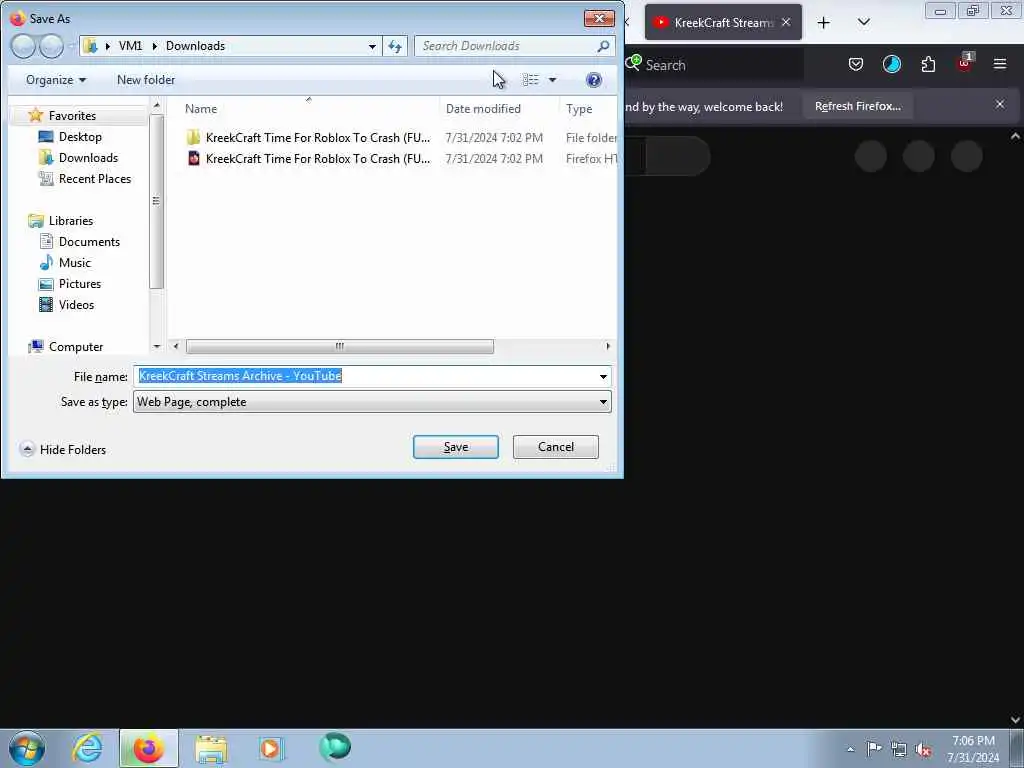Collapse the dialog with Hide Folders

click(x=63, y=449)
